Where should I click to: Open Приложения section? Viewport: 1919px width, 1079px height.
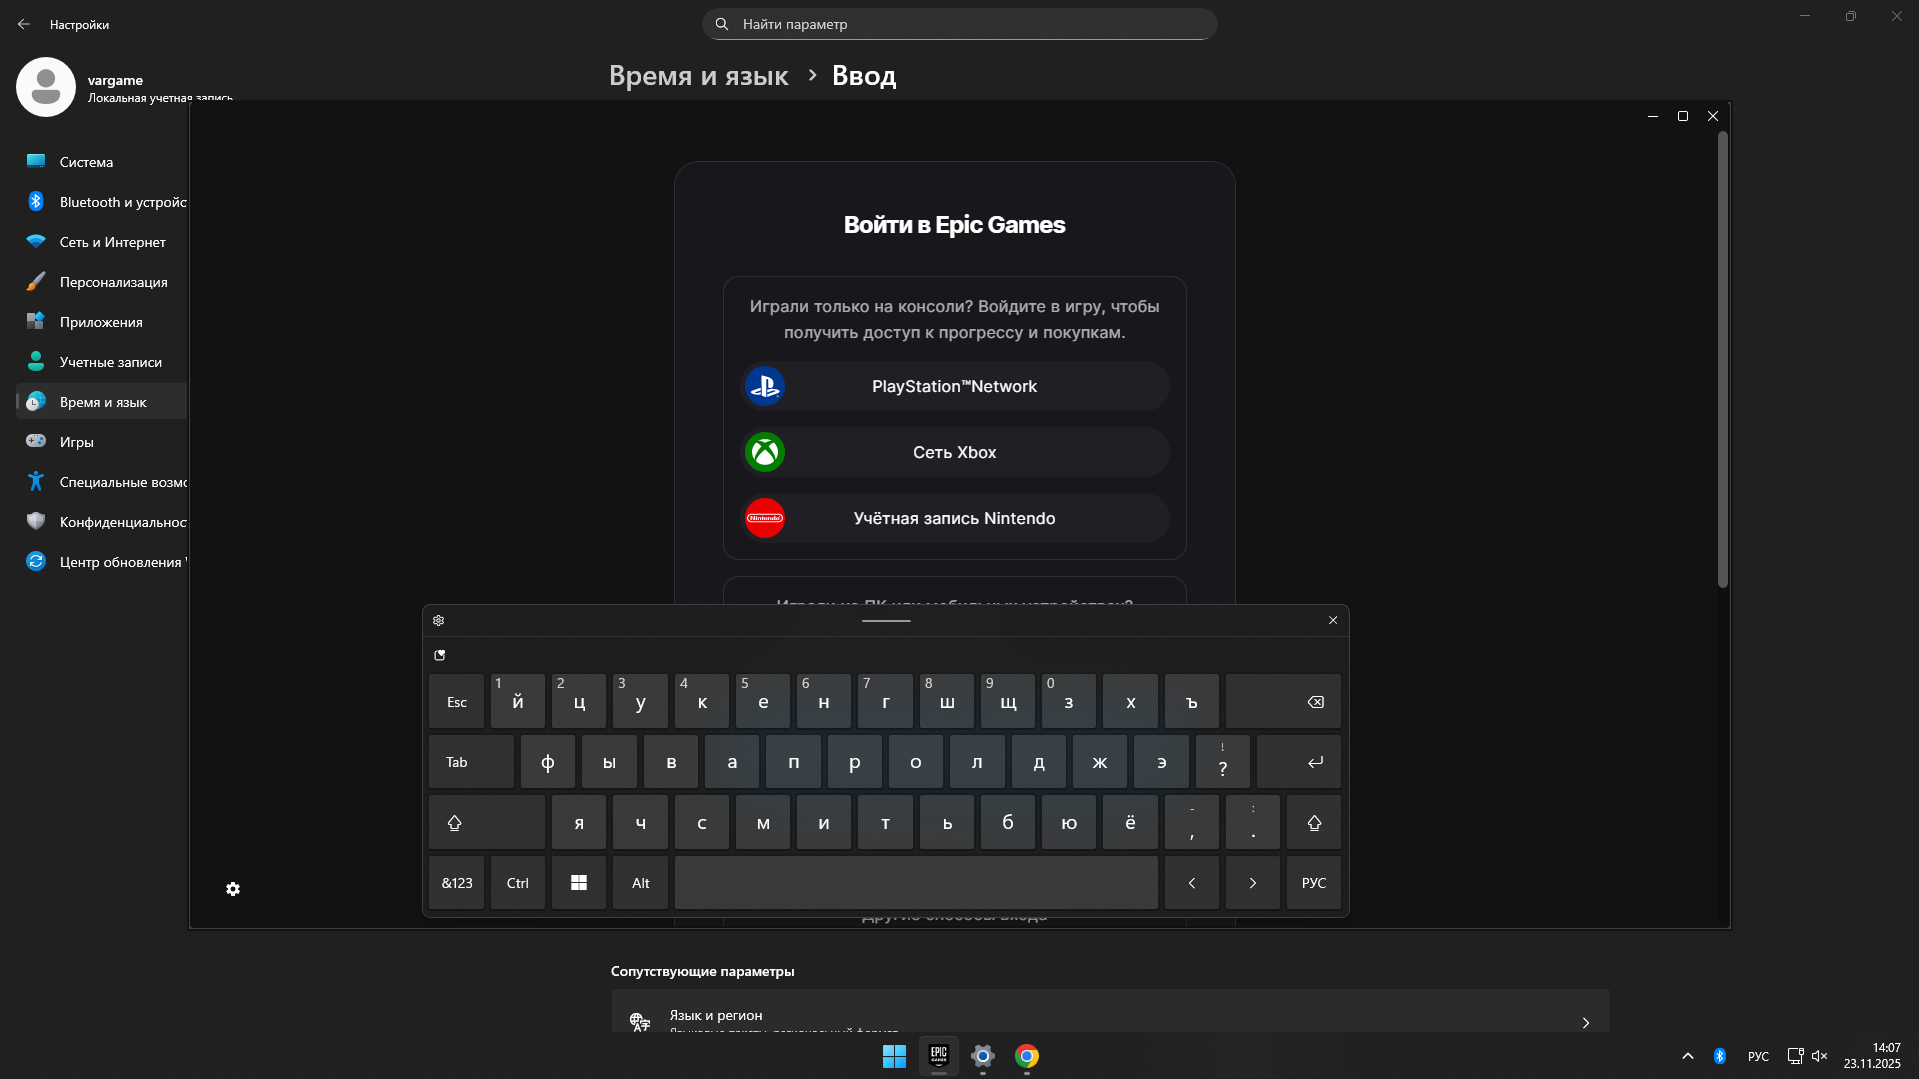[102, 322]
